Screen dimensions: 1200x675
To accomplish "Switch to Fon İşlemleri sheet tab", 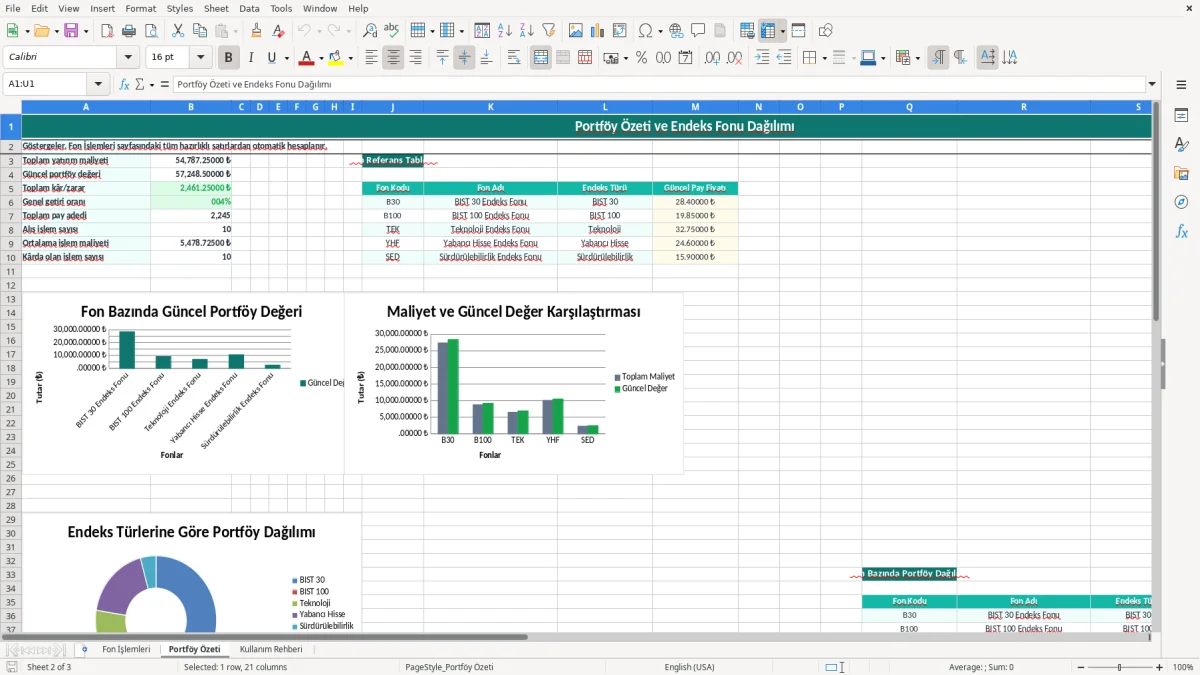I will point(126,649).
